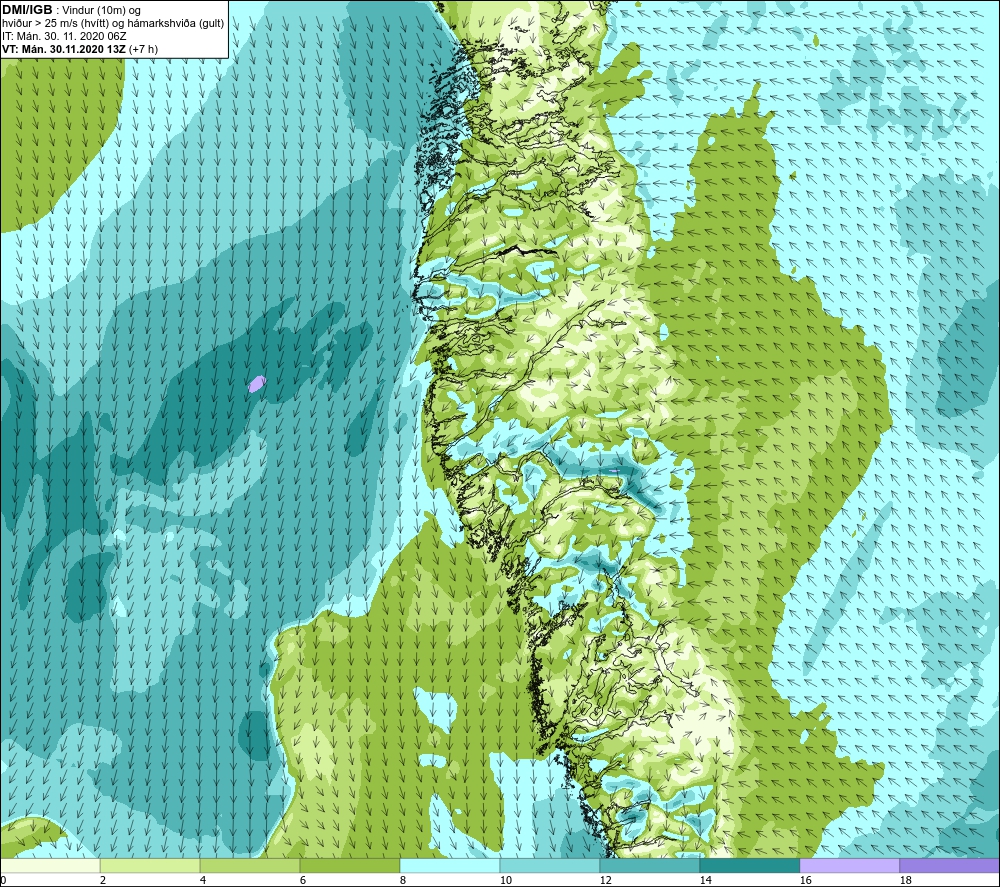Click the purple legend swatch above 18 m/s
This screenshot has width=1000, height=887.
click(949, 865)
